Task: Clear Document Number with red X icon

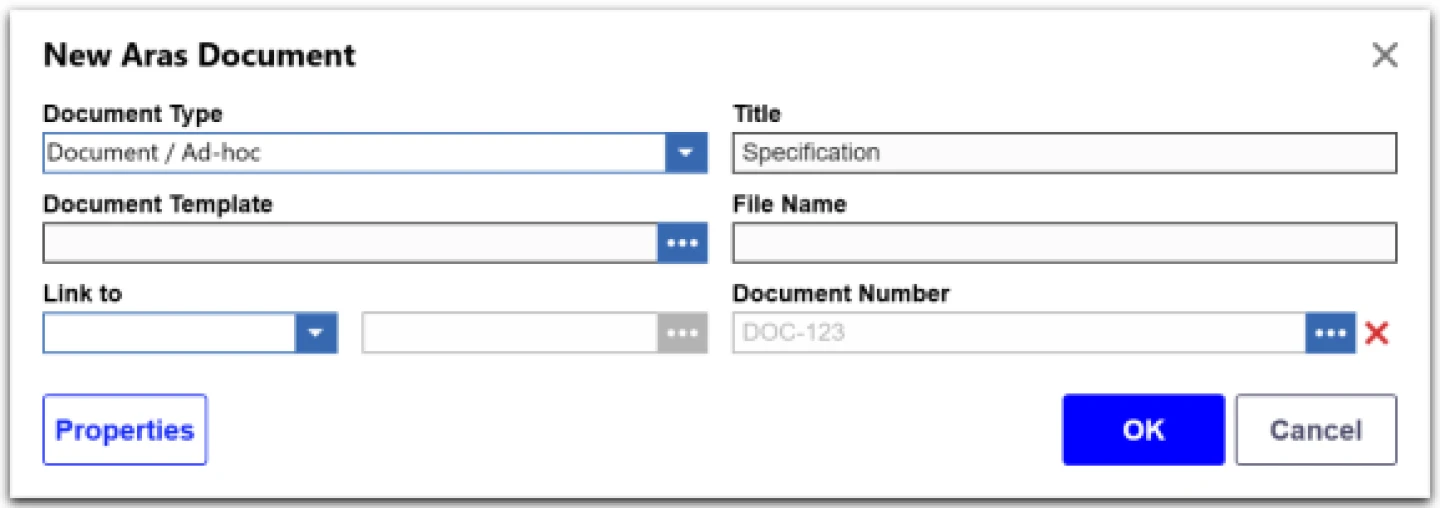Action: point(1377,333)
